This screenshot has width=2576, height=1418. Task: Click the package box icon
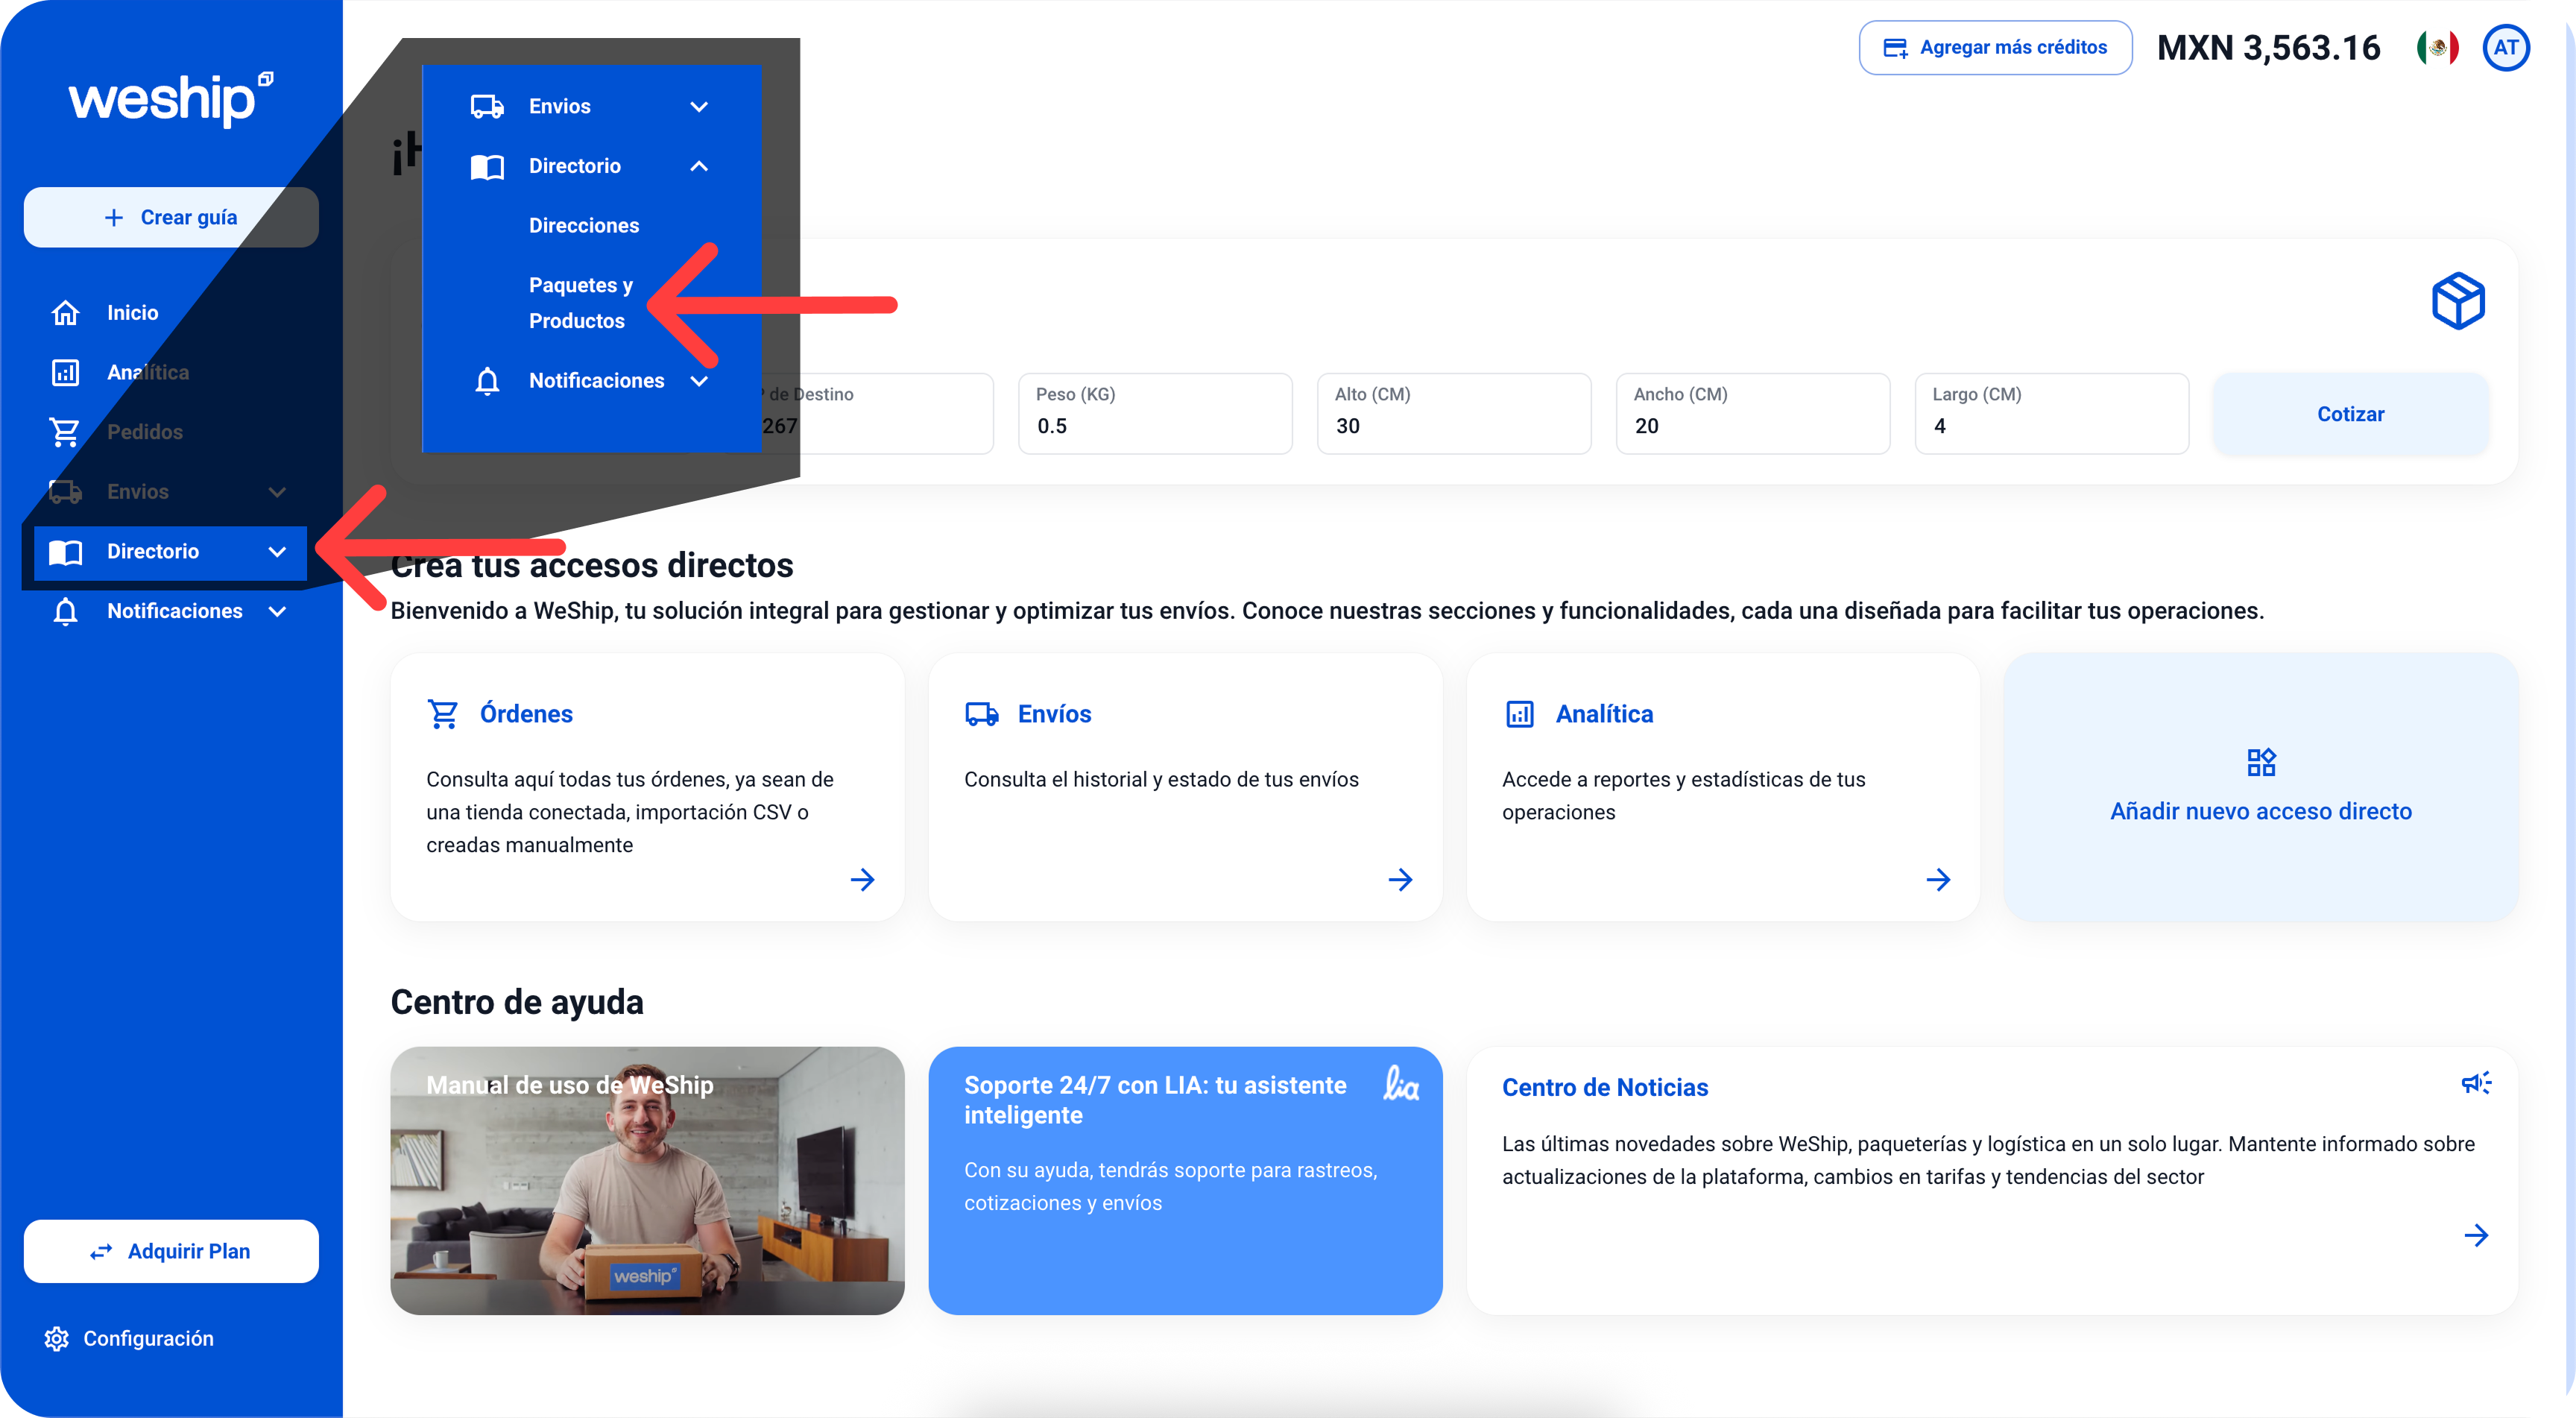coord(2458,300)
